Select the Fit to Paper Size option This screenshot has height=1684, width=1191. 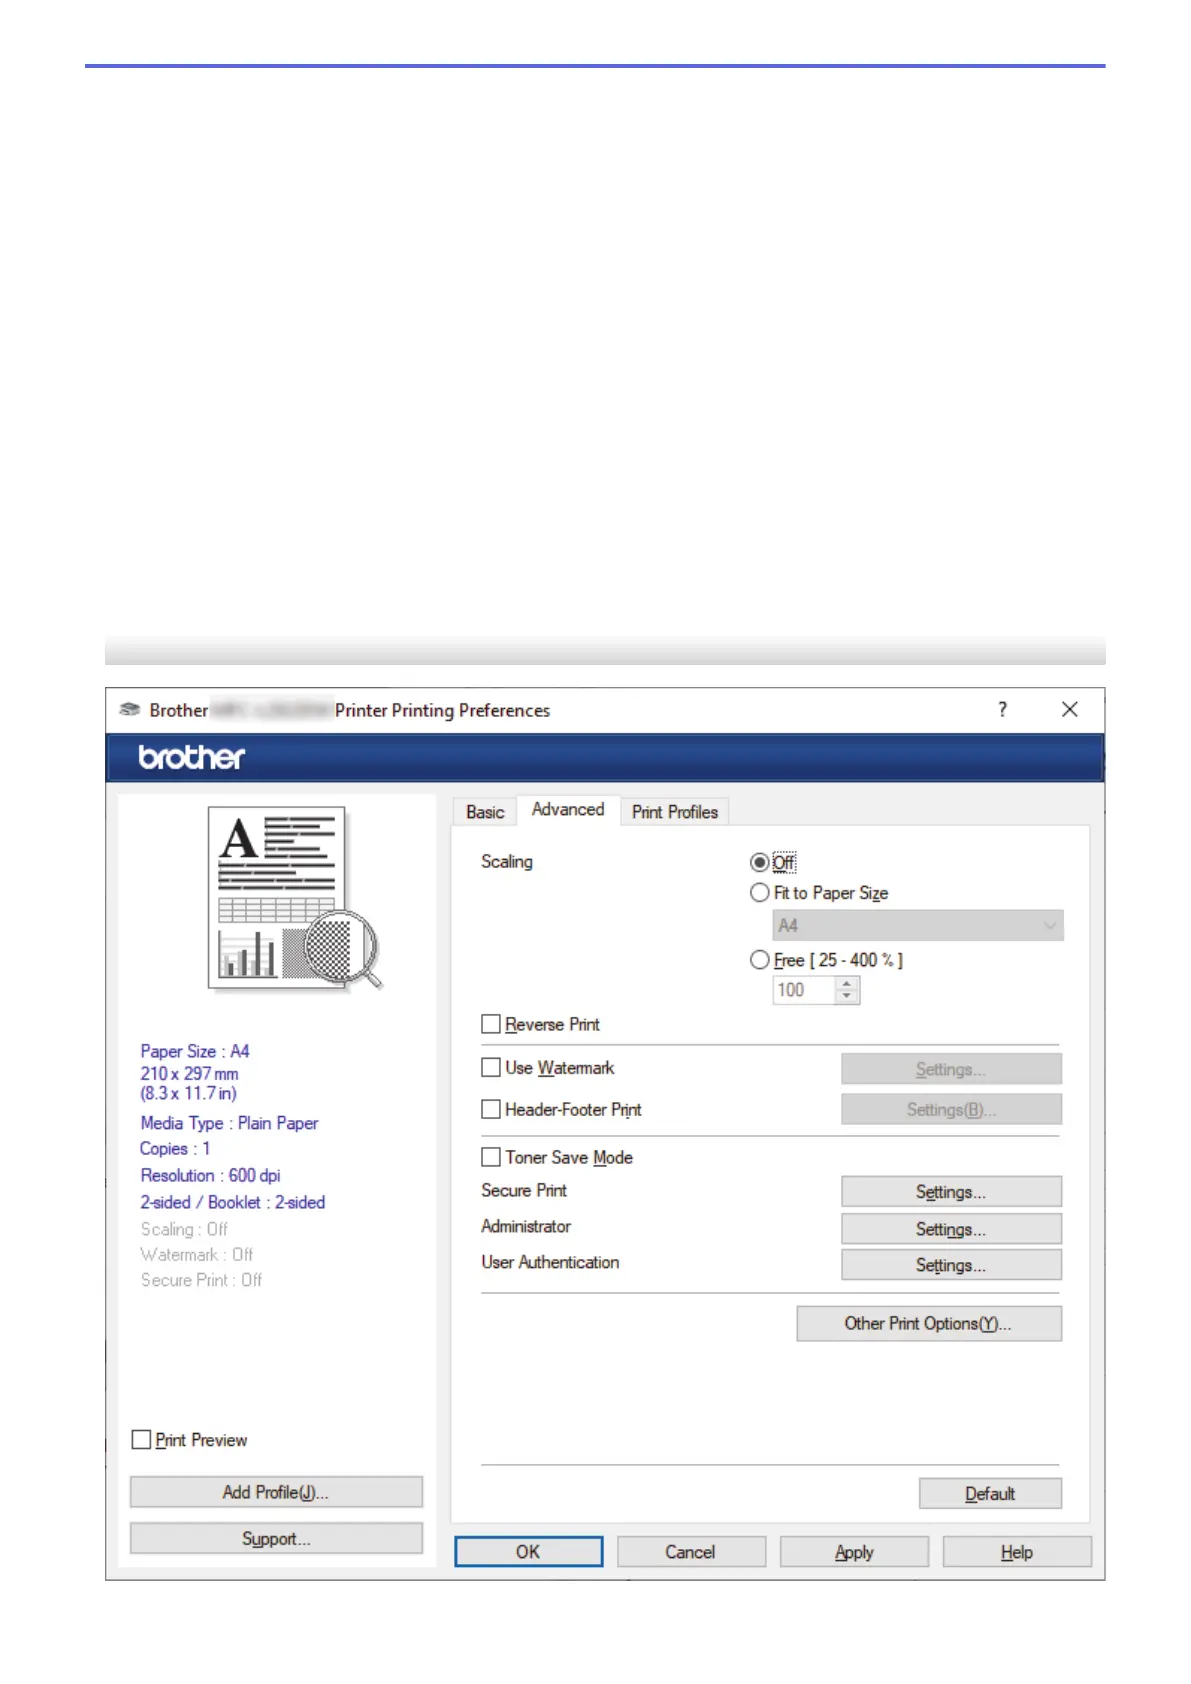coord(760,893)
